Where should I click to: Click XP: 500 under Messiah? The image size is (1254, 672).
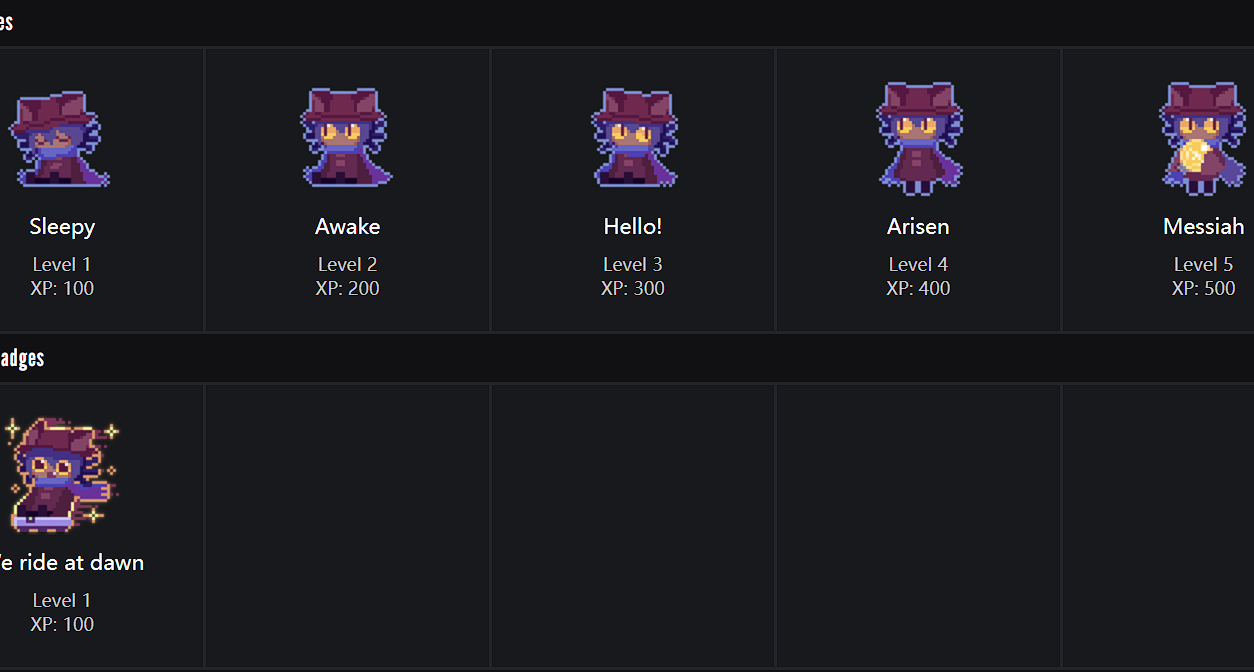coord(1204,289)
